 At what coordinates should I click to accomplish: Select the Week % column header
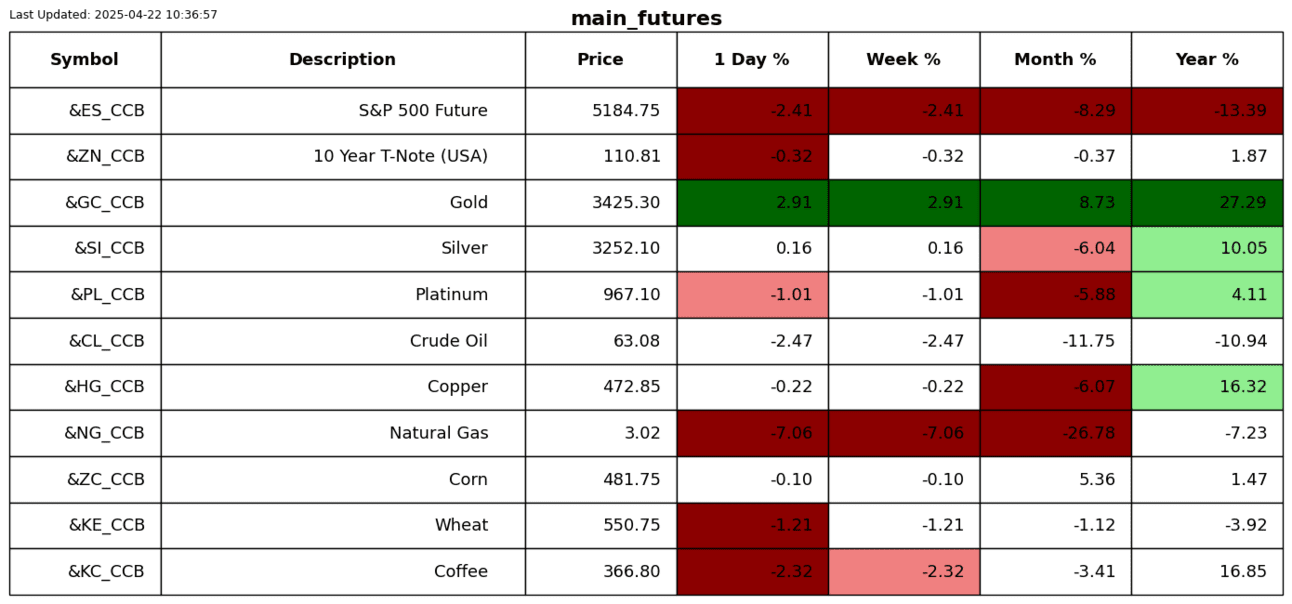point(903,60)
